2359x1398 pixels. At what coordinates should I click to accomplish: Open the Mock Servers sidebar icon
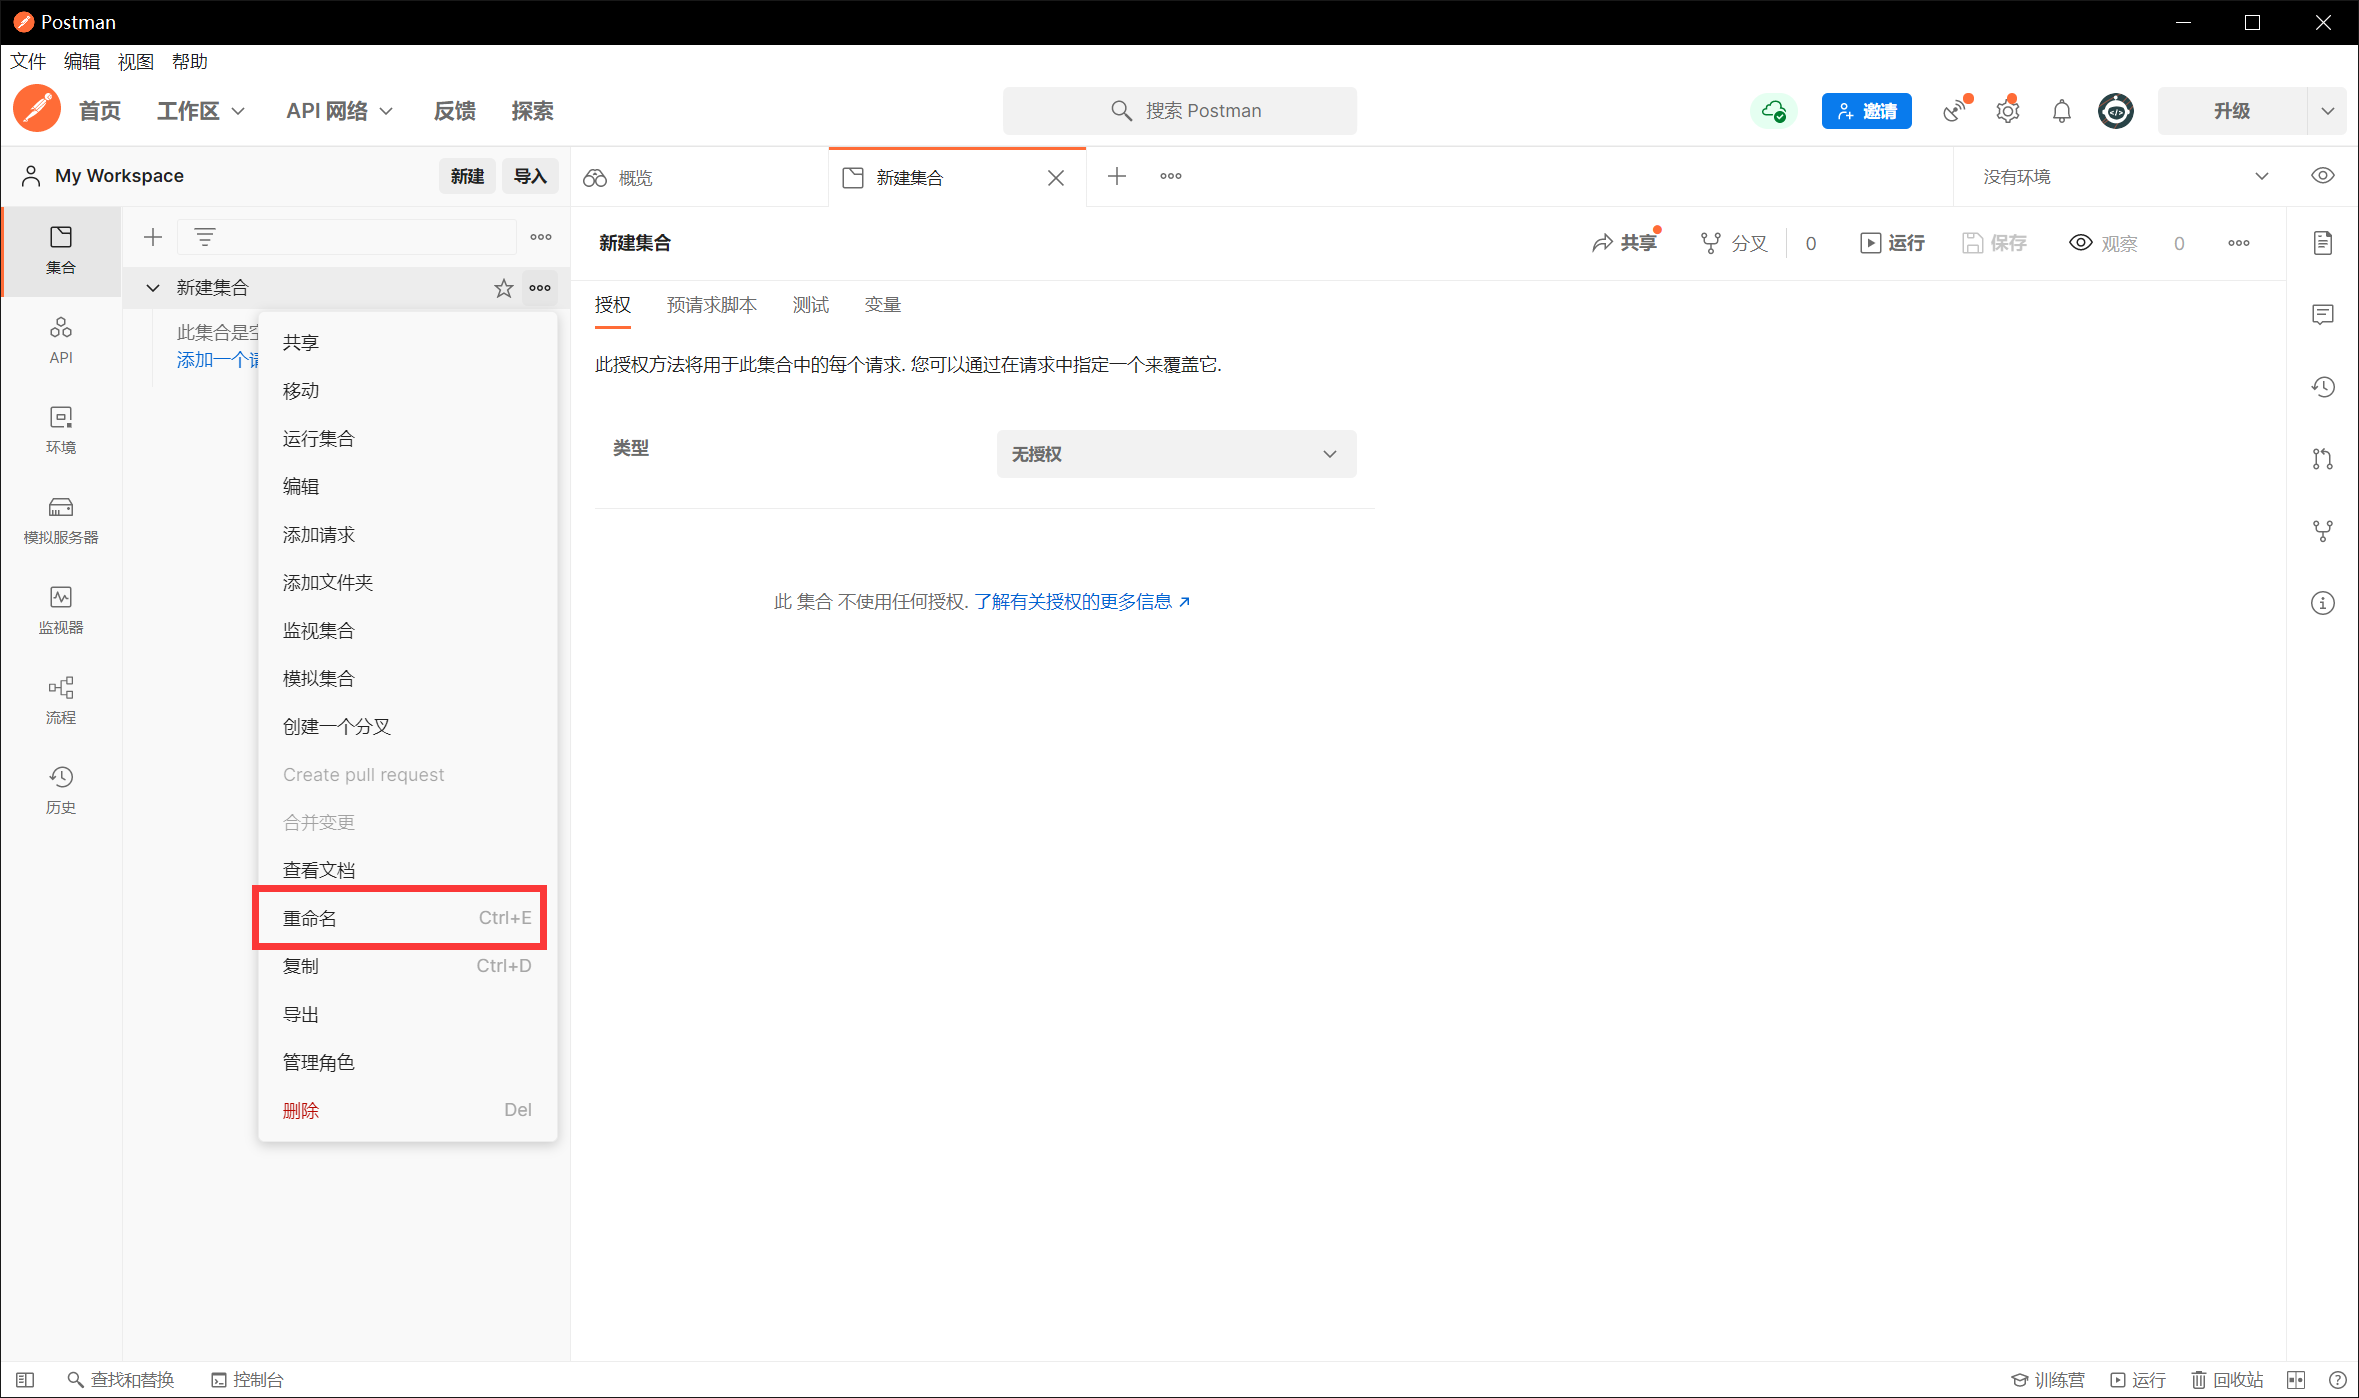[60, 519]
